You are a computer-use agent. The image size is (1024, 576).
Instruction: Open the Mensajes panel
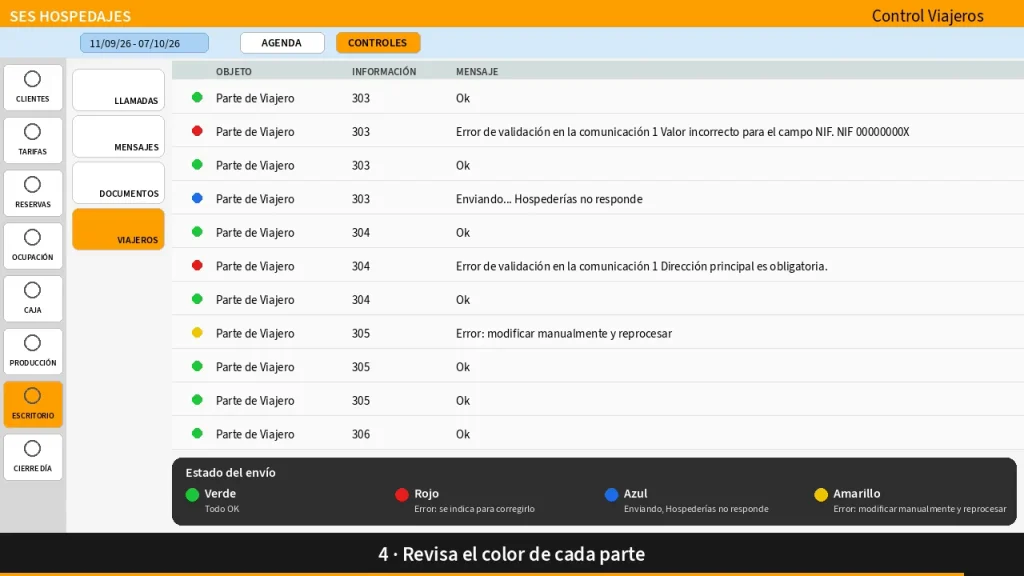(x=118, y=136)
